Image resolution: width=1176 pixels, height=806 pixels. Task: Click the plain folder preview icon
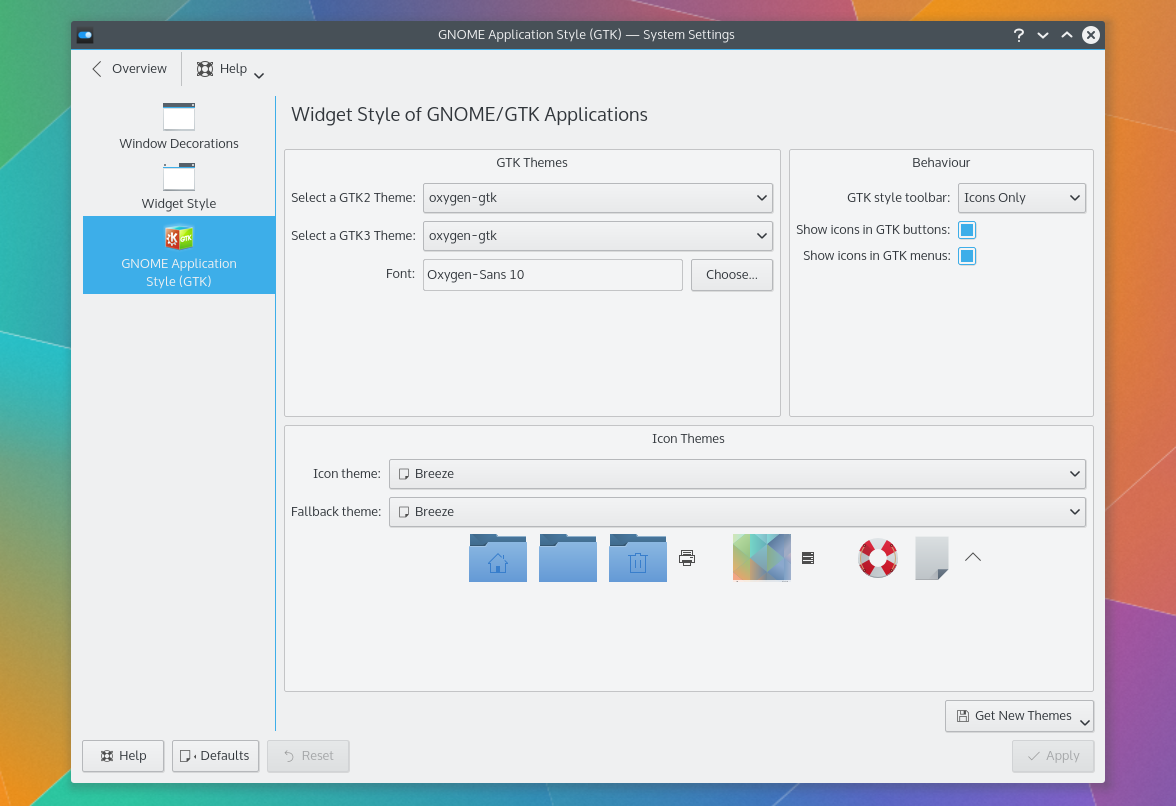tap(568, 558)
